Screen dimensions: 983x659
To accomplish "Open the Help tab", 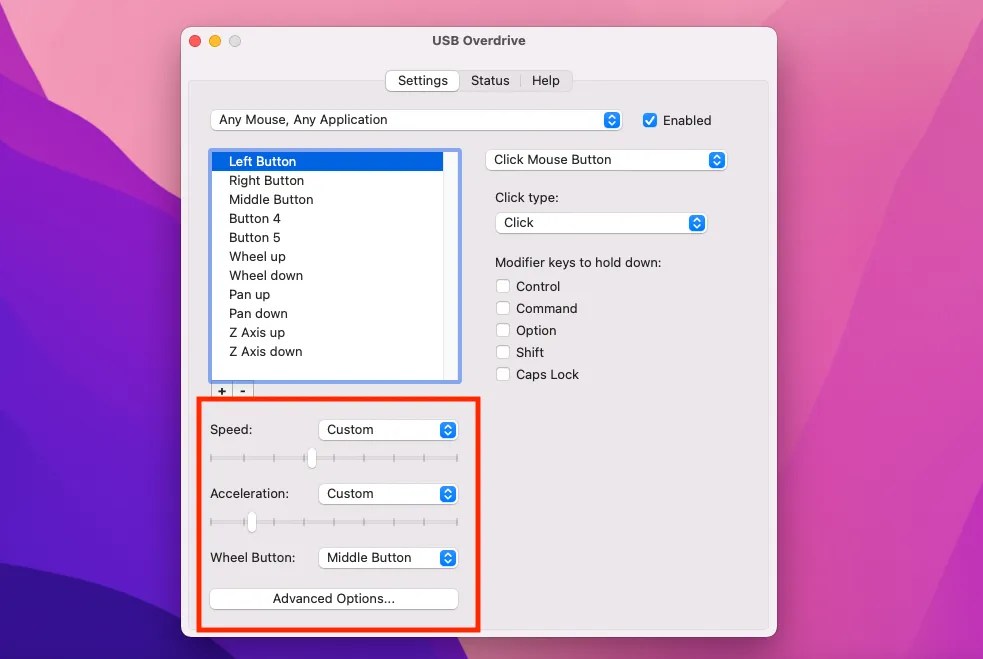I will coord(546,80).
